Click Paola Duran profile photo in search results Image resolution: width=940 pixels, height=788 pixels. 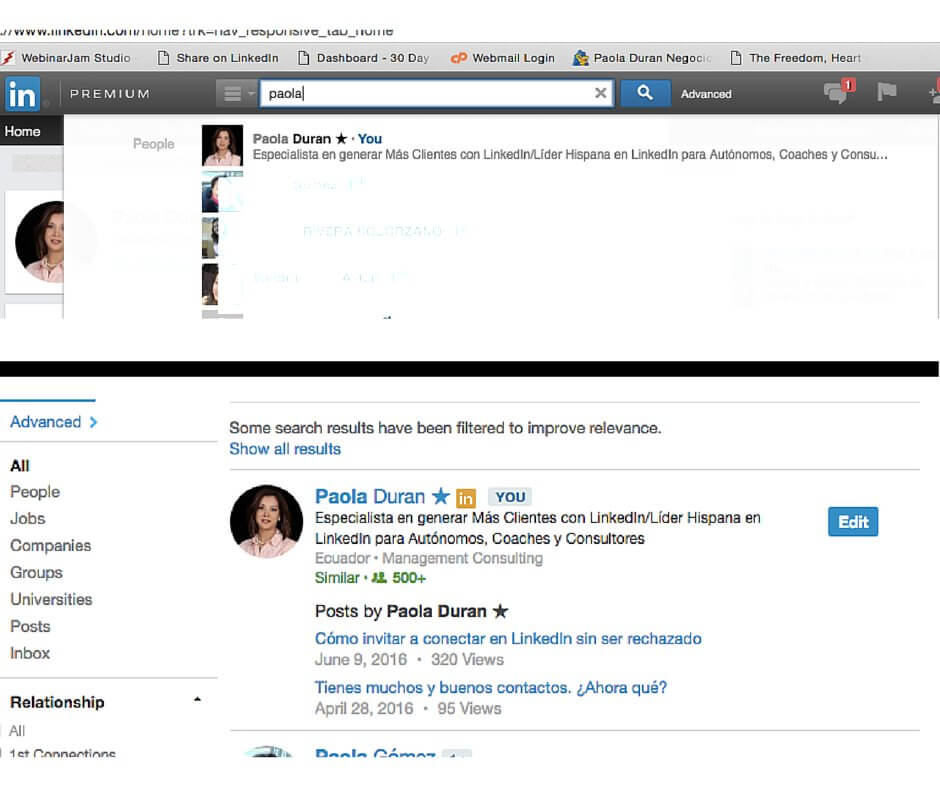267,522
